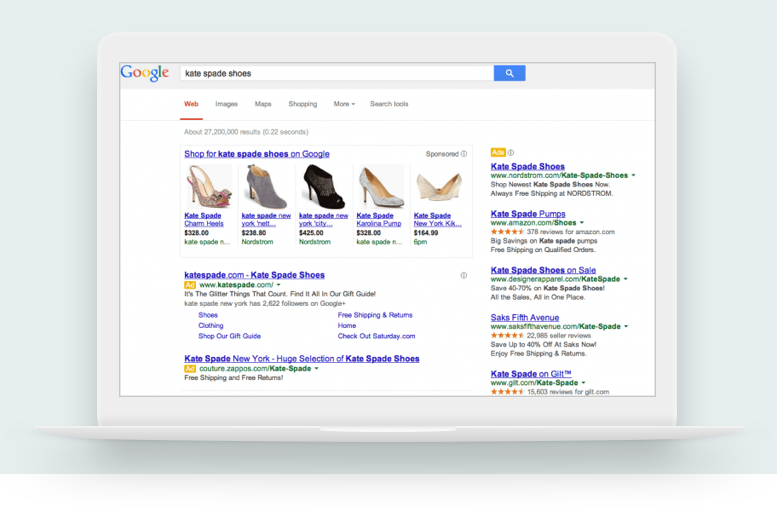Click the Google logo

pos(145,73)
